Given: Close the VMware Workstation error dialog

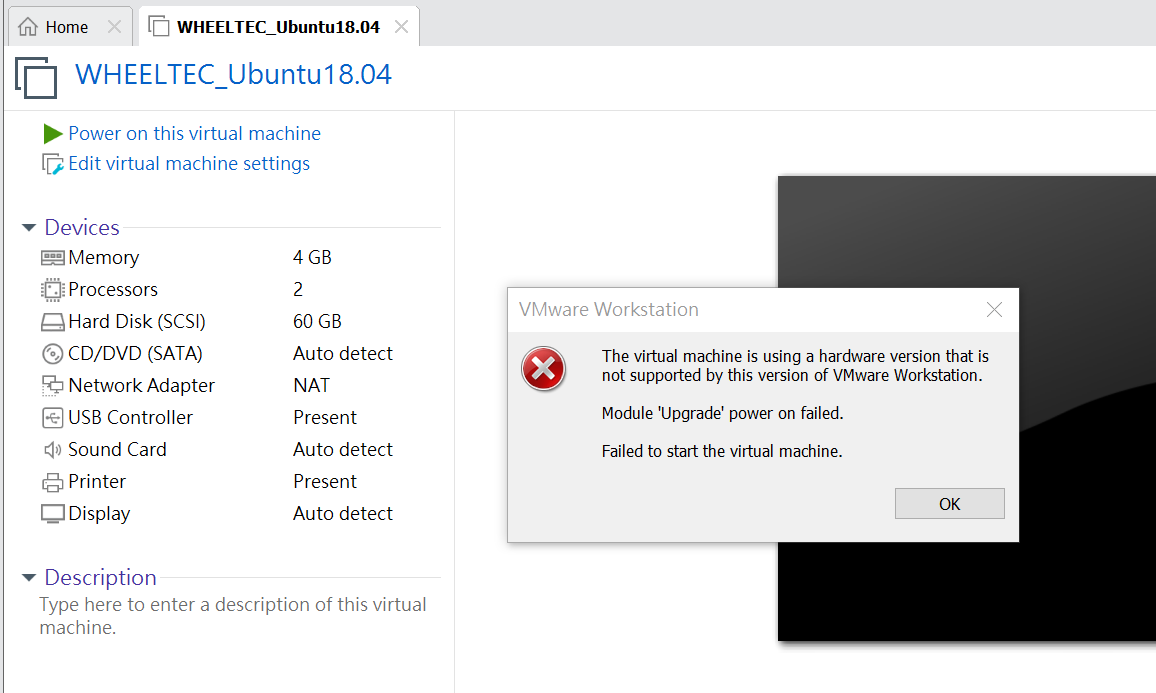Looking at the screenshot, I should [995, 310].
